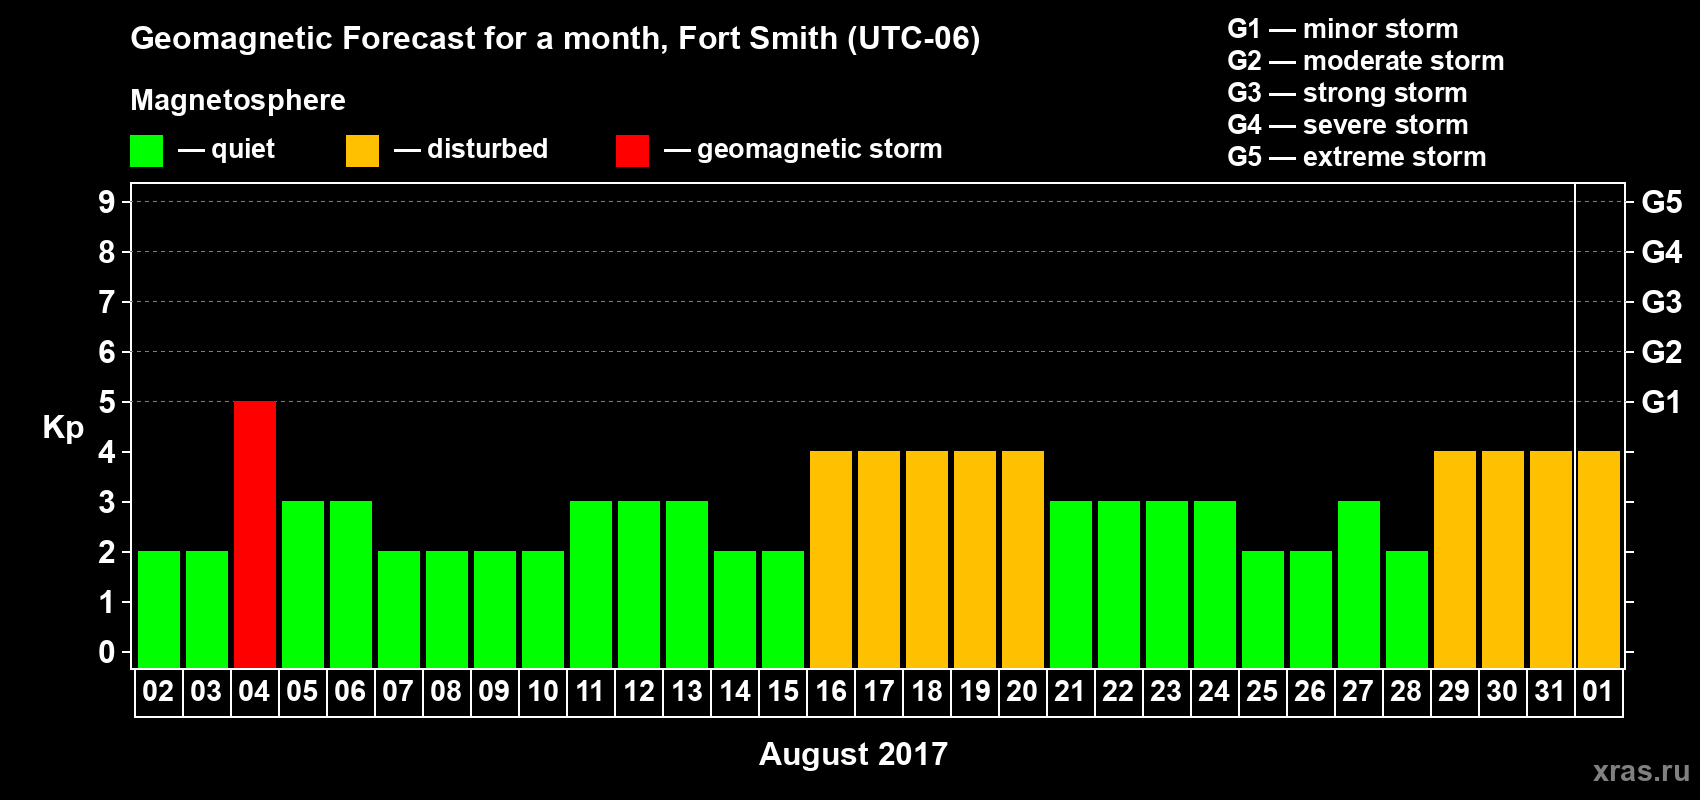
Task: Click the date label 31
Action: (1550, 691)
